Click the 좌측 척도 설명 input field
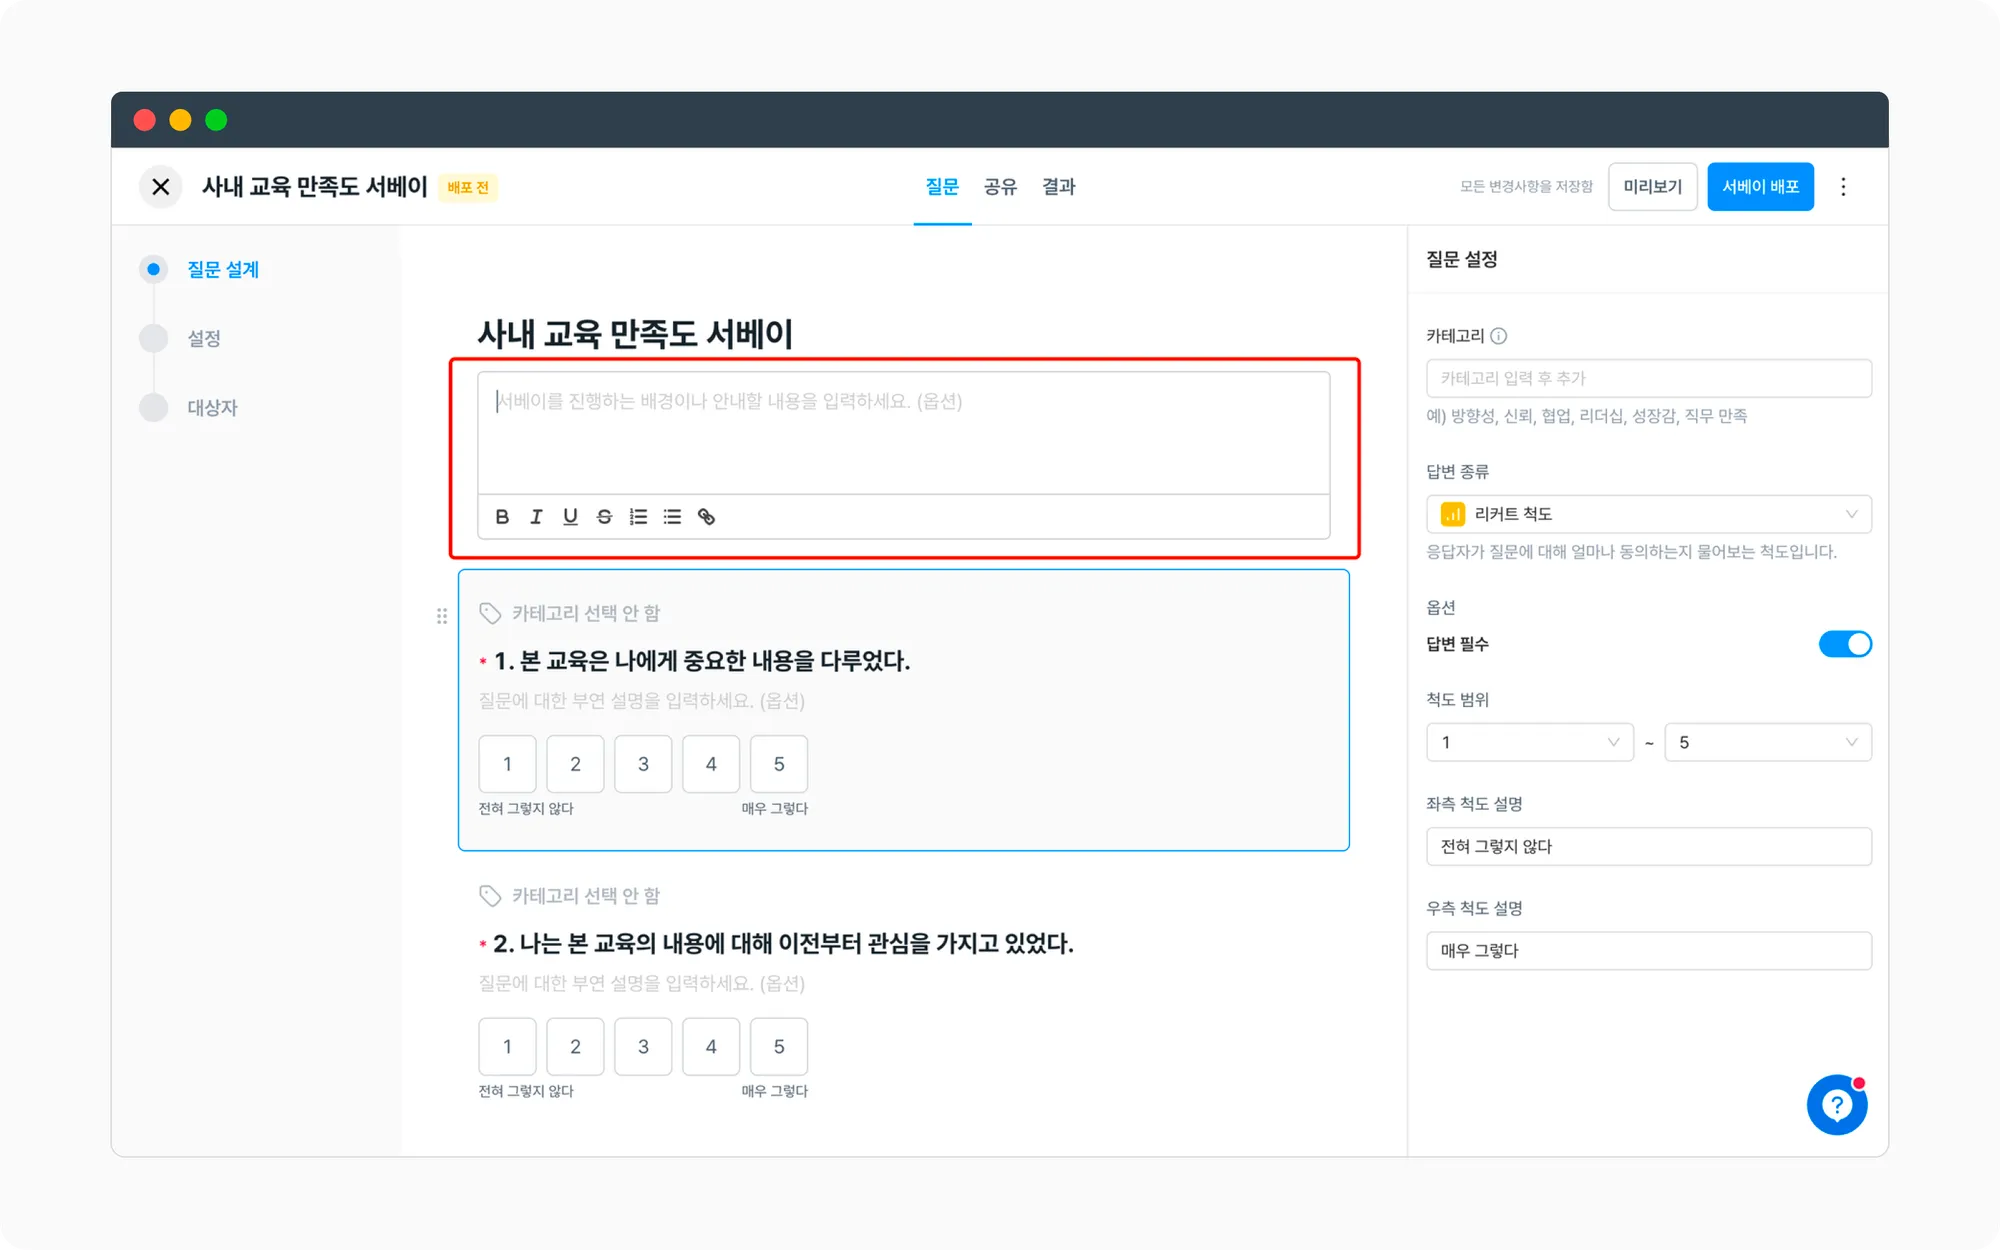Viewport: 2000px width, 1250px height. (x=1648, y=846)
